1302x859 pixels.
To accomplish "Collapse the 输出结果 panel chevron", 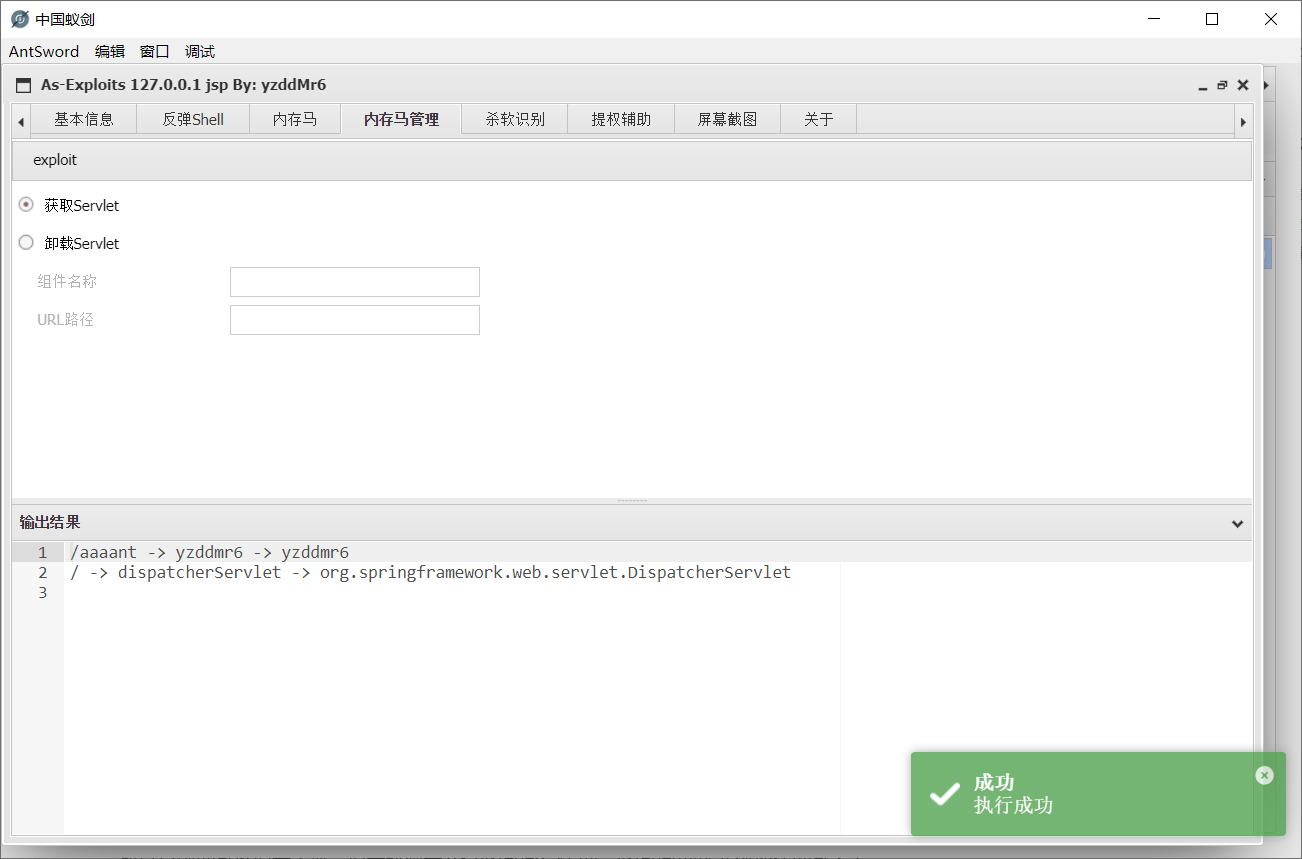I will (x=1237, y=523).
